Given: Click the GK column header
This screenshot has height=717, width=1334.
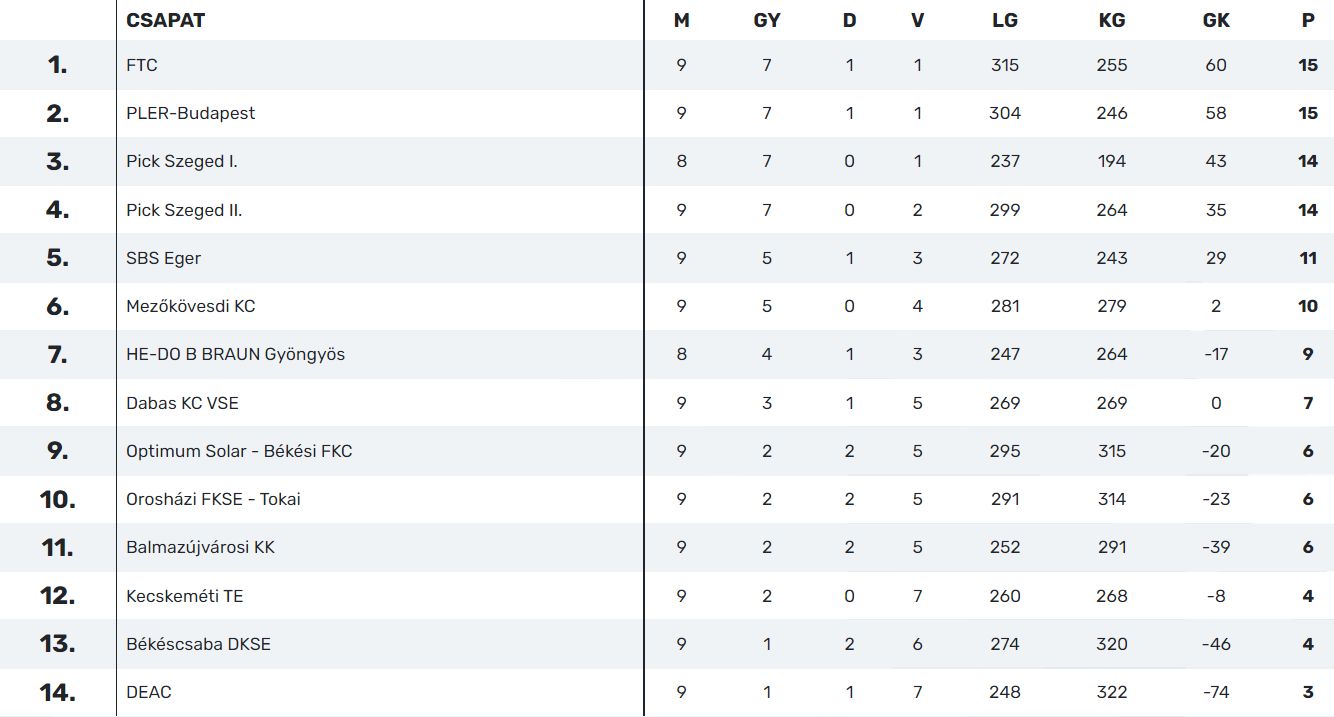Looking at the screenshot, I should (1216, 20).
